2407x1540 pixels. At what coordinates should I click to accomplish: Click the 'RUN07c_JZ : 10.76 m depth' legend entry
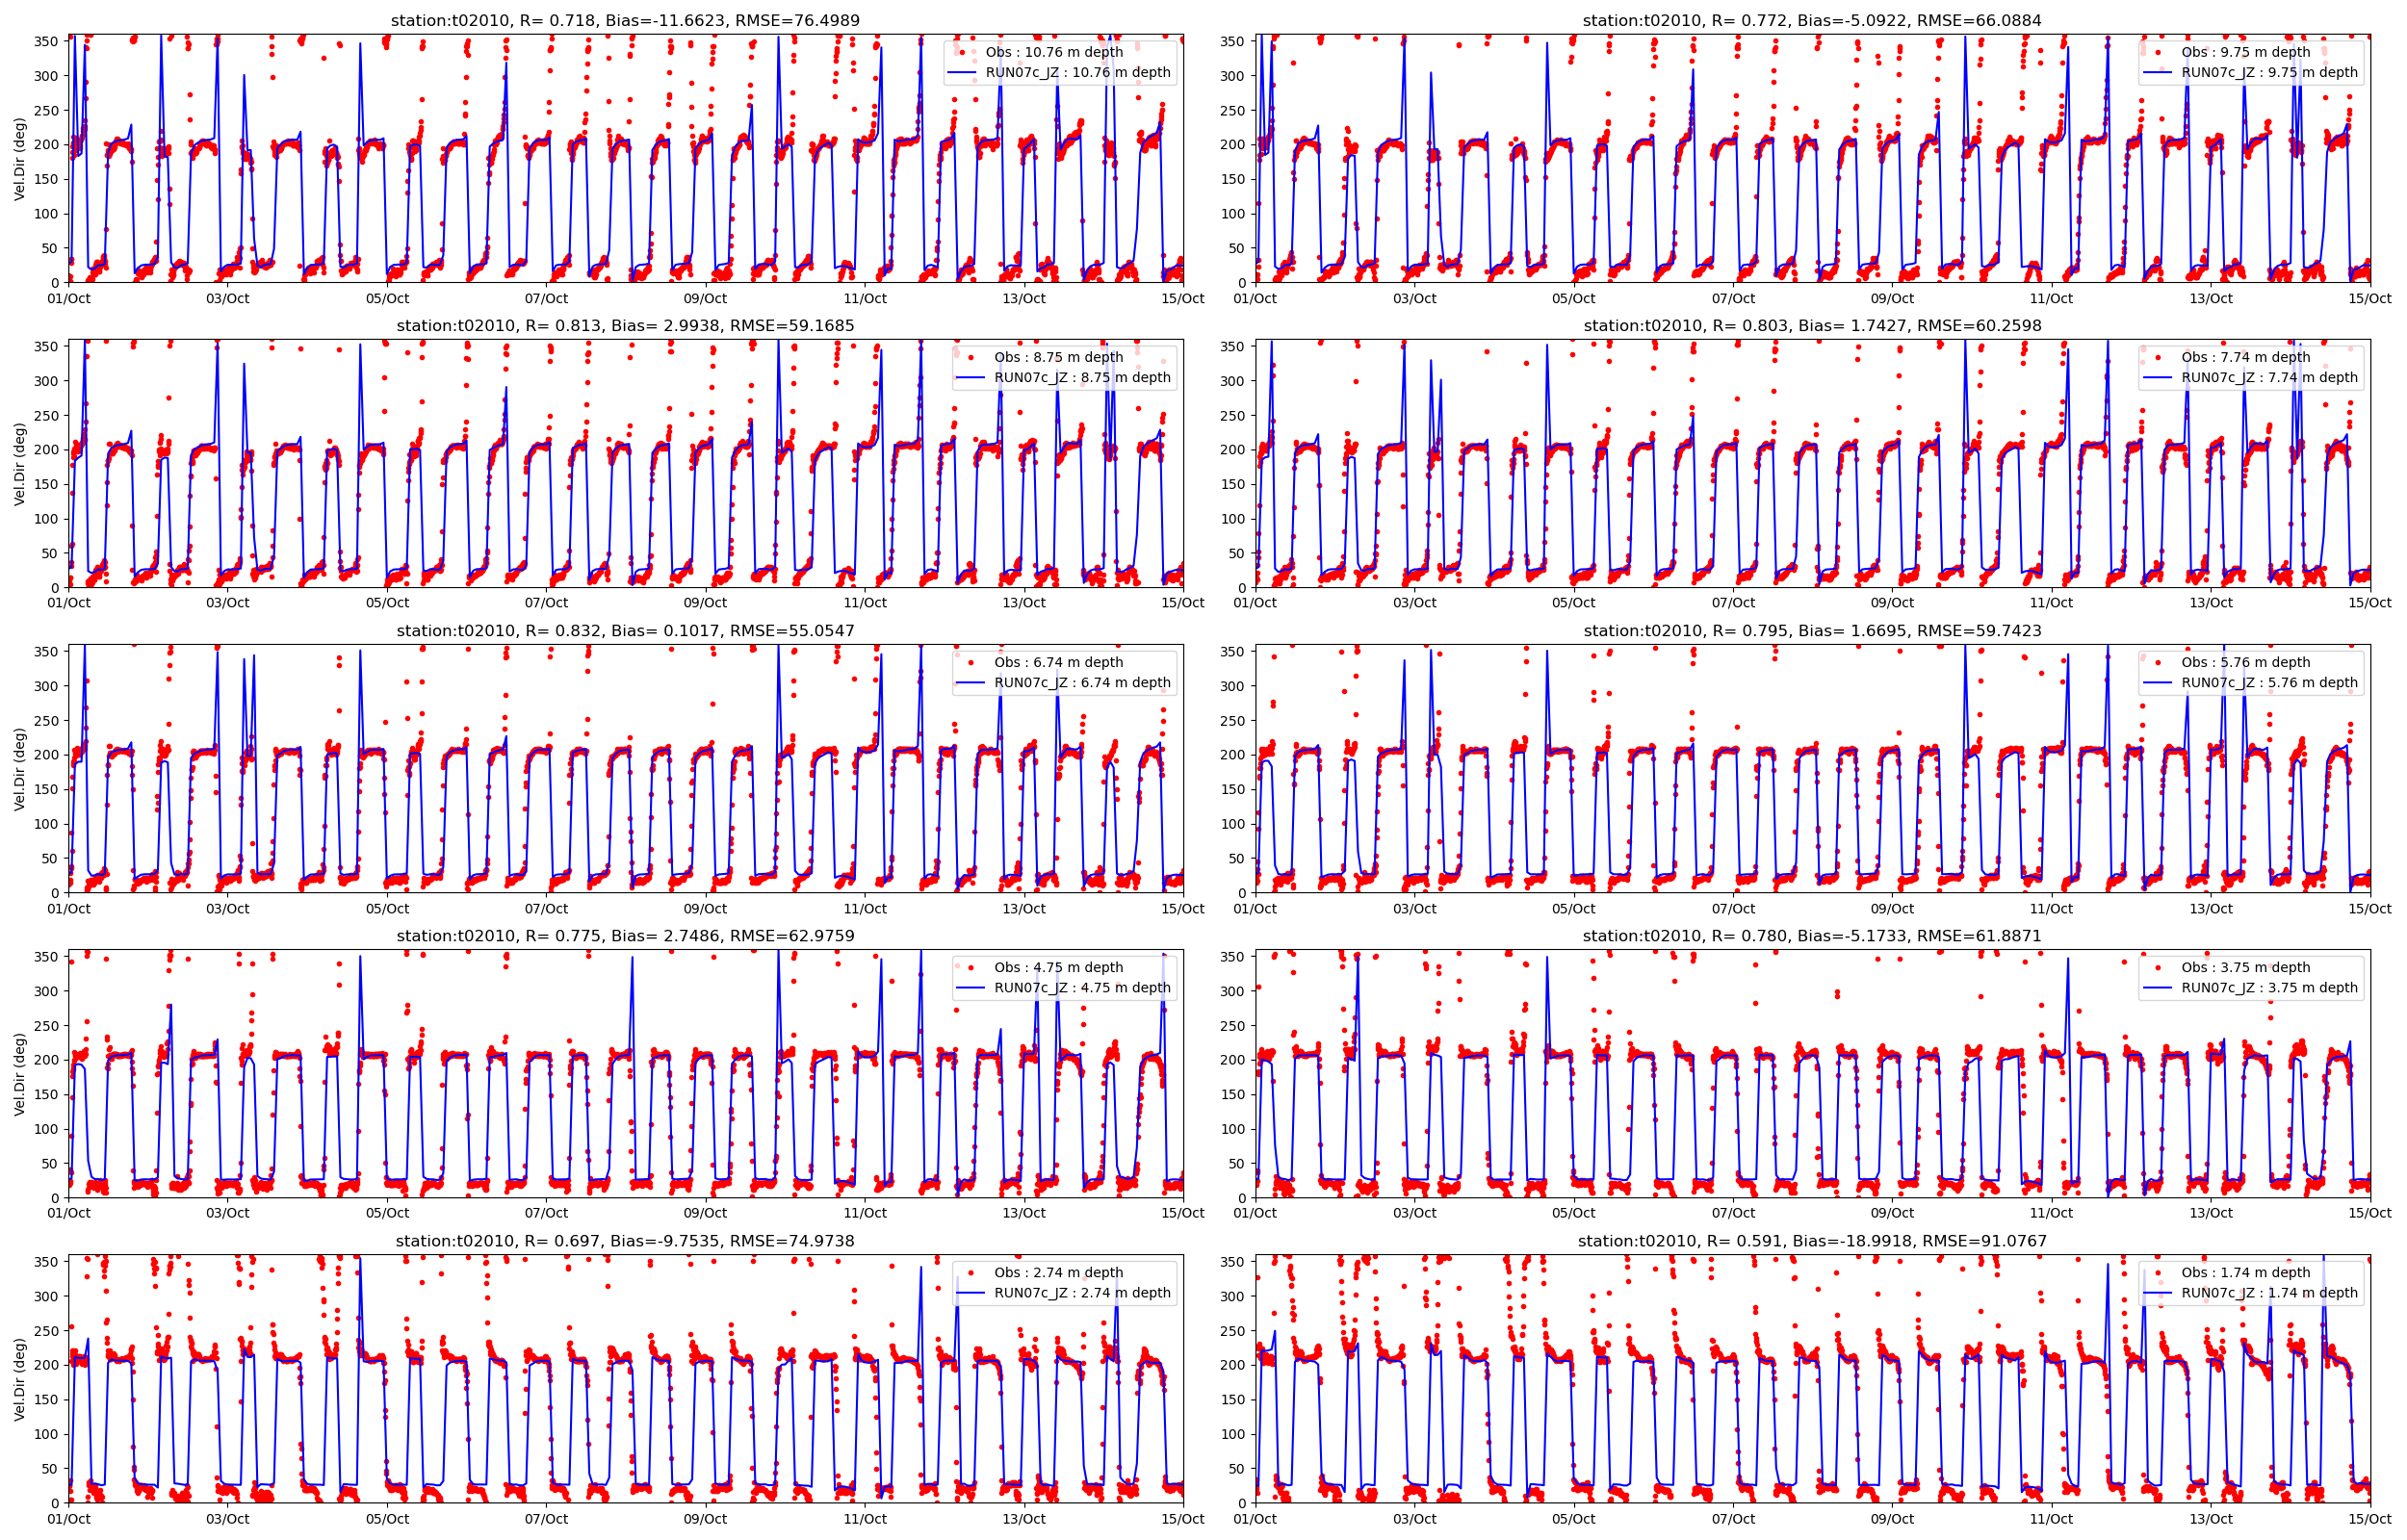click(1077, 72)
